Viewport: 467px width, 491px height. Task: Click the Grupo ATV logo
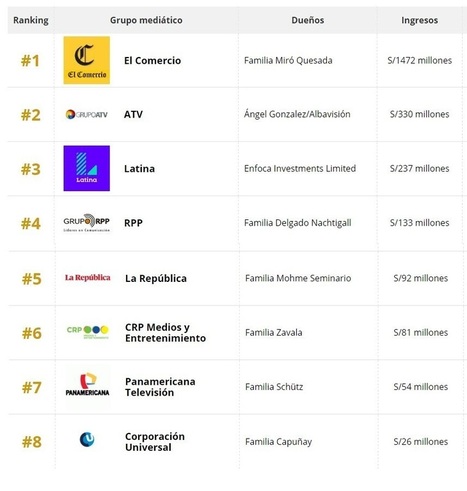(x=87, y=115)
